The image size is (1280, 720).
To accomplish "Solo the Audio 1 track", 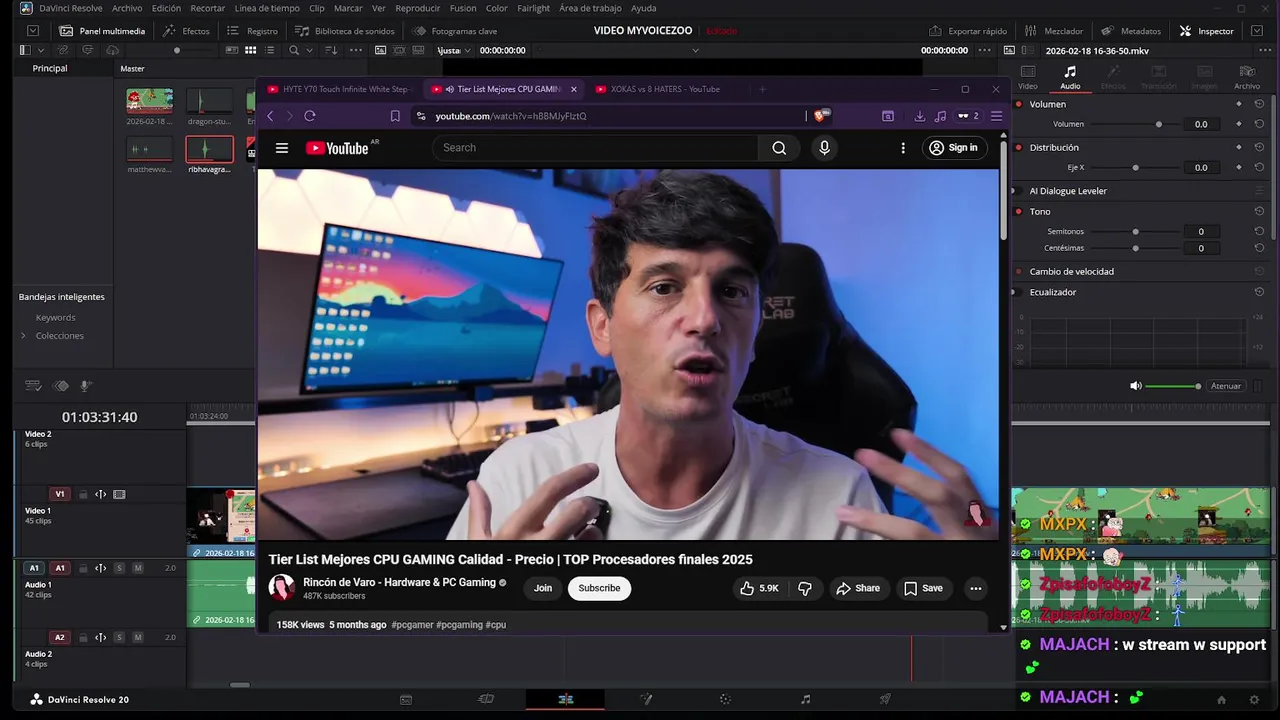I will click(x=119, y=568).
